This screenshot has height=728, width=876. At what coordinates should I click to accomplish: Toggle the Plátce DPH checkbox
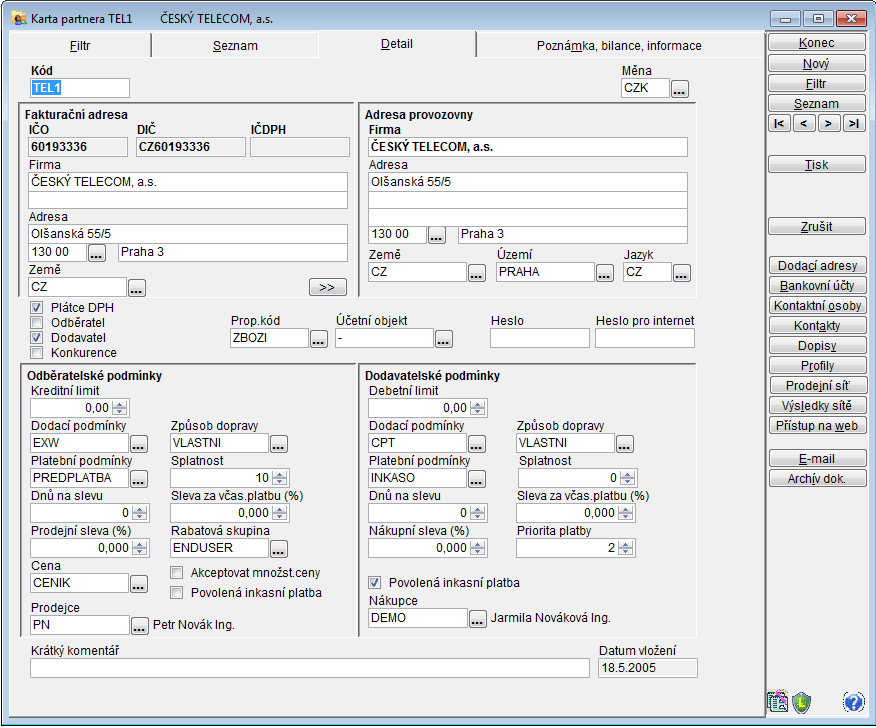pos(37,308)
